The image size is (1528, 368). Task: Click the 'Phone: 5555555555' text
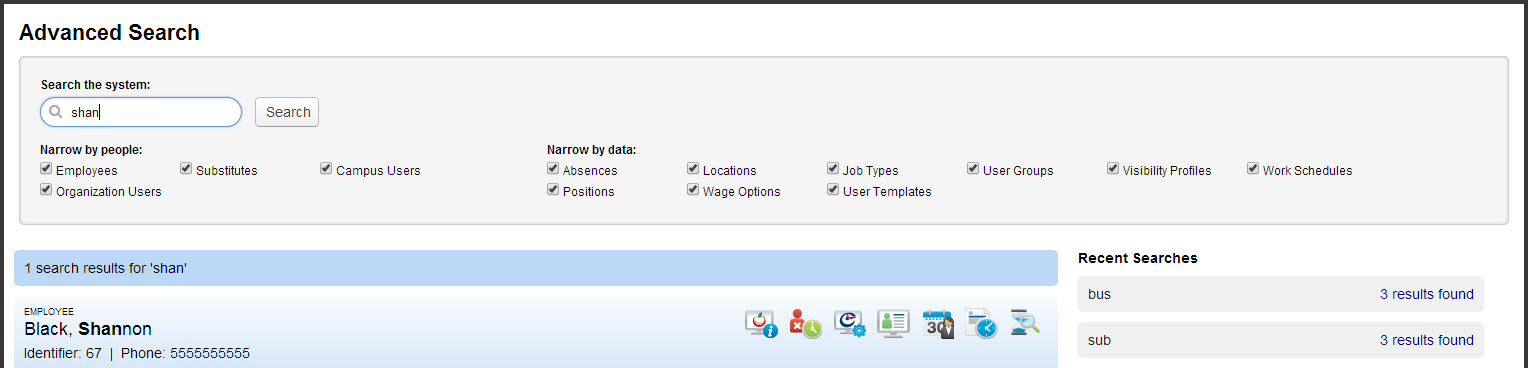(185, 353)
